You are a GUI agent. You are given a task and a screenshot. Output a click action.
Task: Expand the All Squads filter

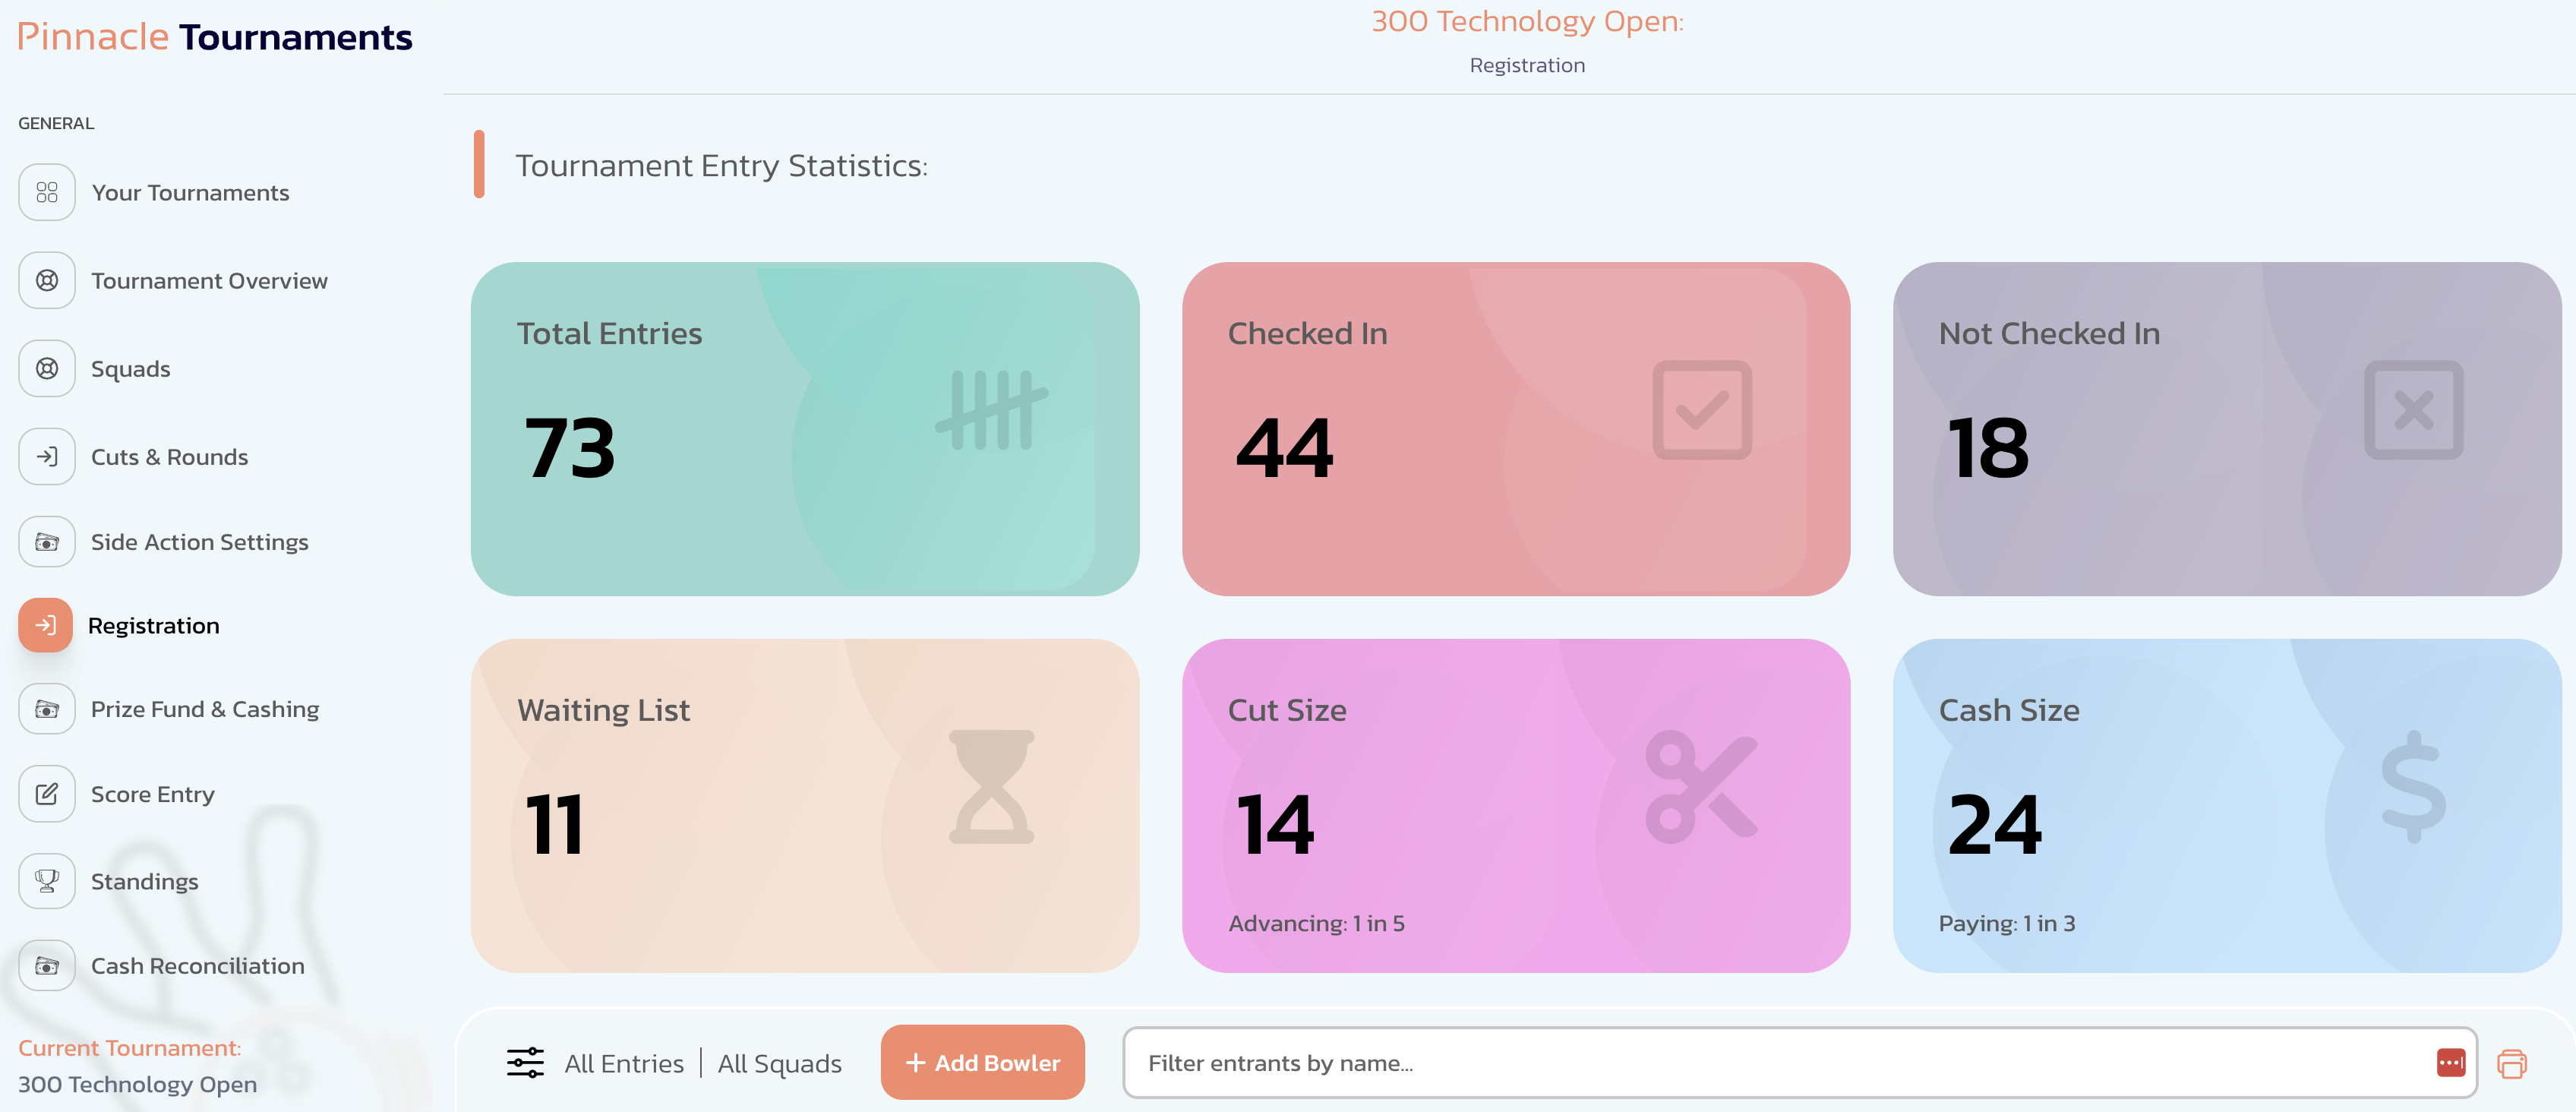(x=779, y=1064)
